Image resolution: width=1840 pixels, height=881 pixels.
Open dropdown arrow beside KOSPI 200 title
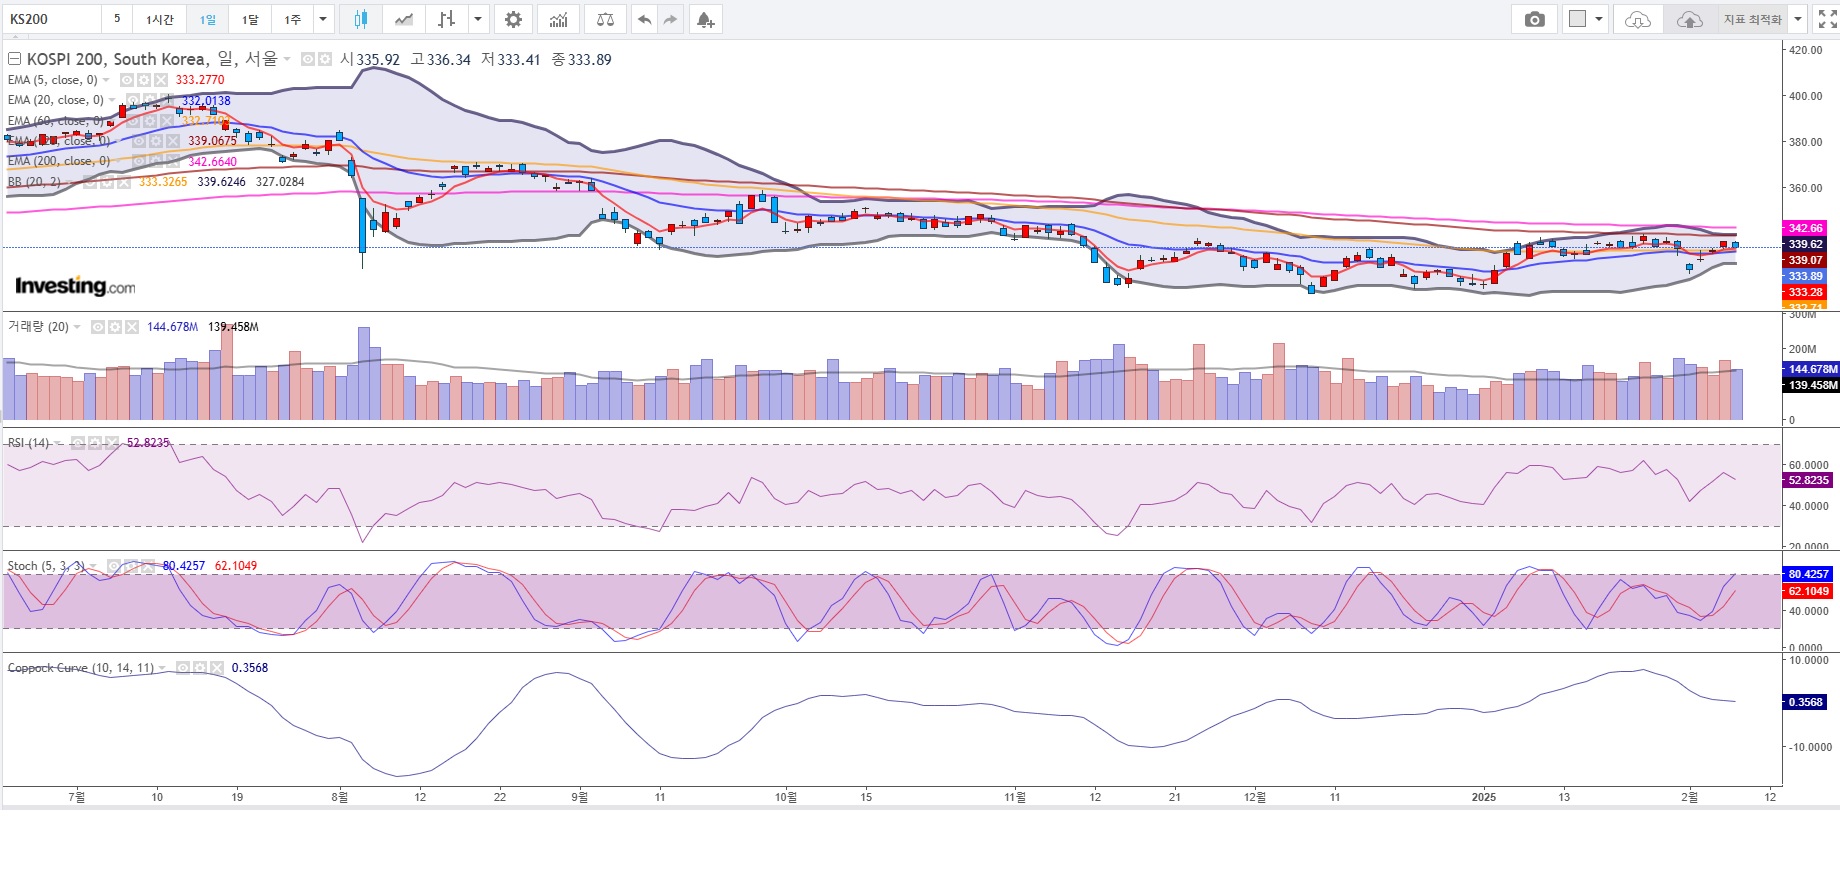[x=287, y=59]
